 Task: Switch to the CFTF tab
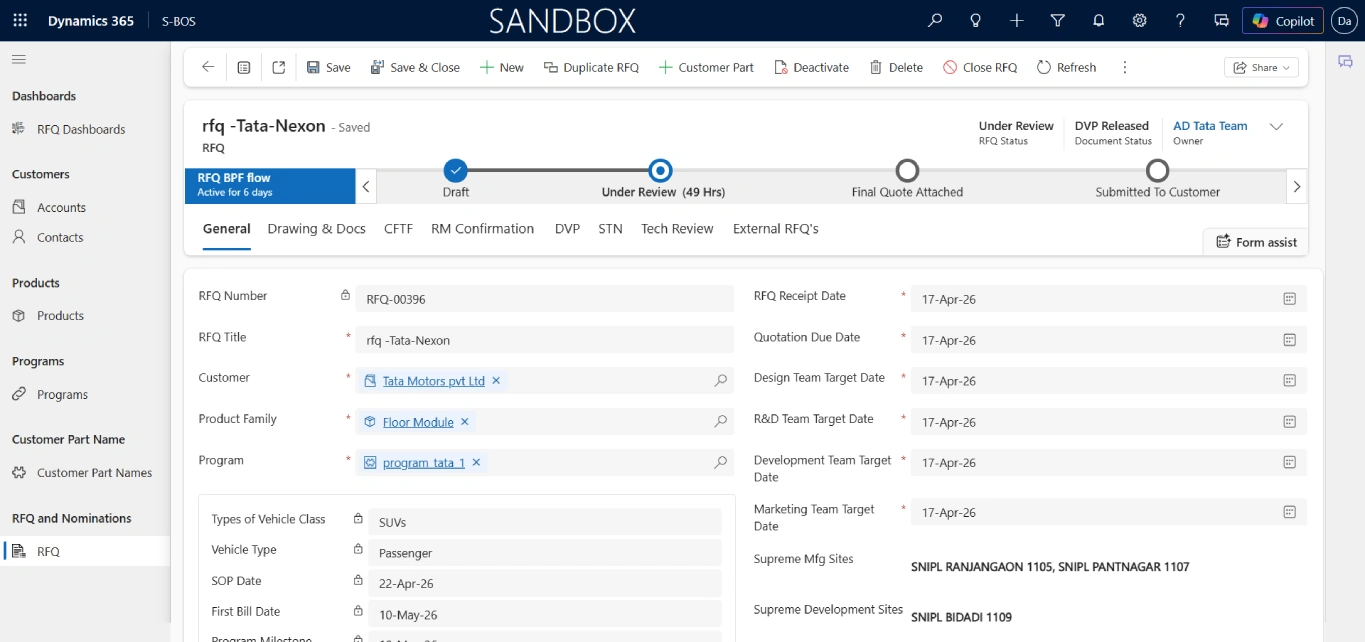398,229
